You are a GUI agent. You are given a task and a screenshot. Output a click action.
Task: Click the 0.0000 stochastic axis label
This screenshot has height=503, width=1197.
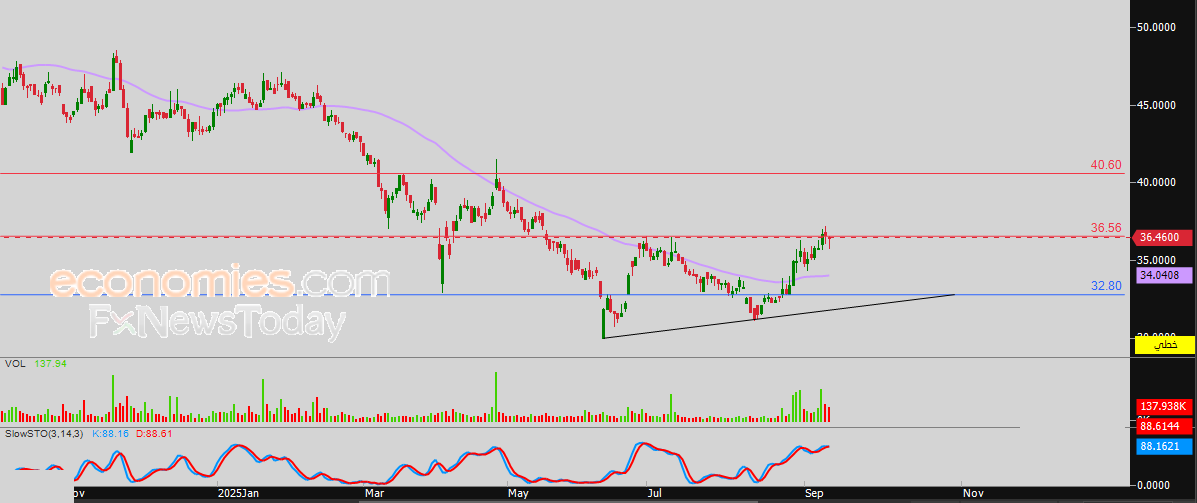[x=1154, y=484]
